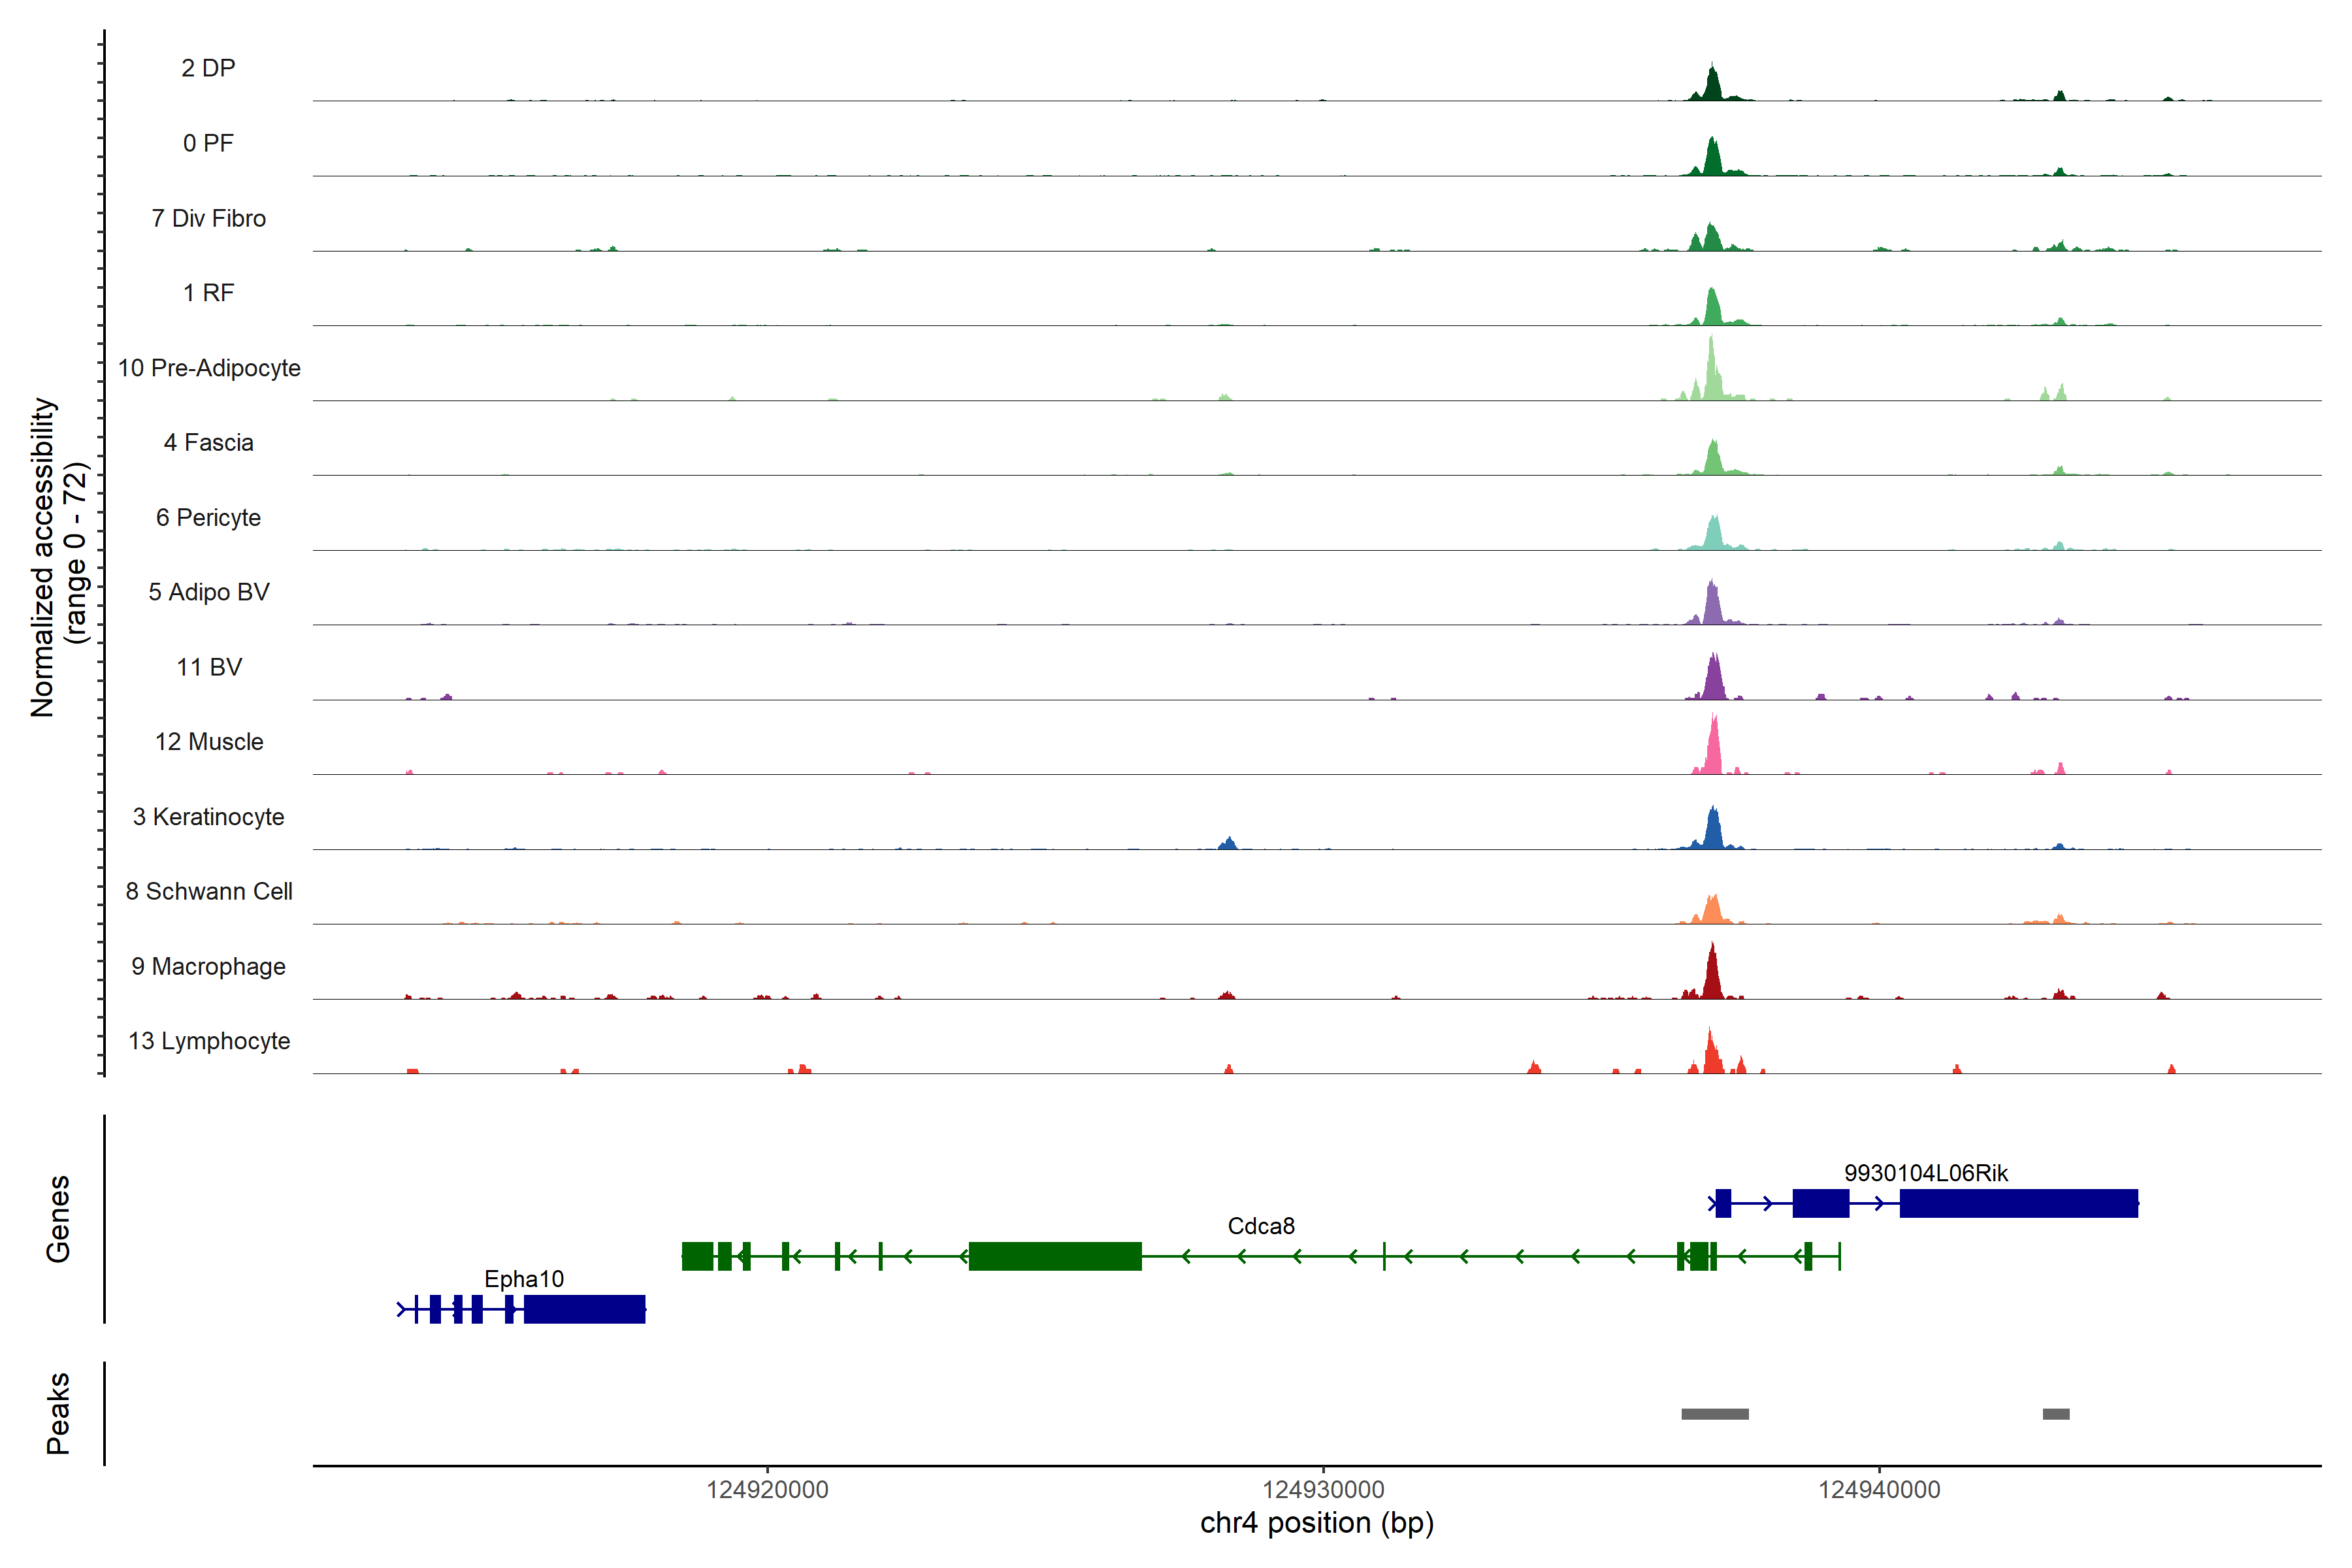Click the 8 Schwann Cell track label

[209, 891]
